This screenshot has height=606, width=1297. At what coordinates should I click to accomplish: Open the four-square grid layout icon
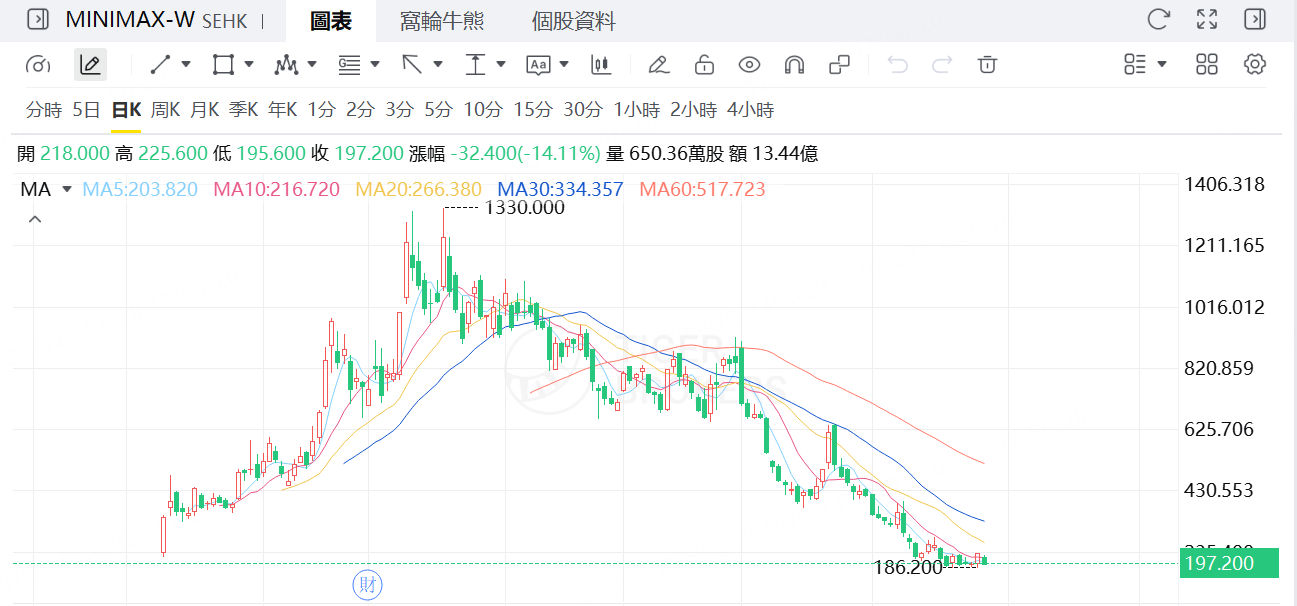point(1207,65)
